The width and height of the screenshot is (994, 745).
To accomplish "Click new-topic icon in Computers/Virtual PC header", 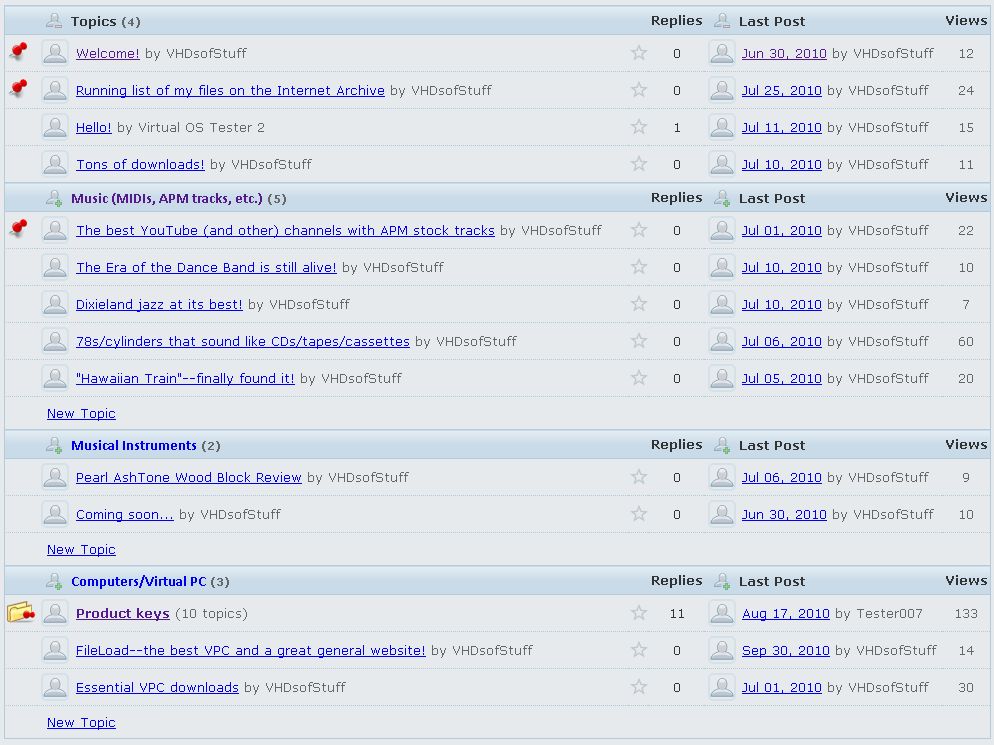I will point(55,581).
